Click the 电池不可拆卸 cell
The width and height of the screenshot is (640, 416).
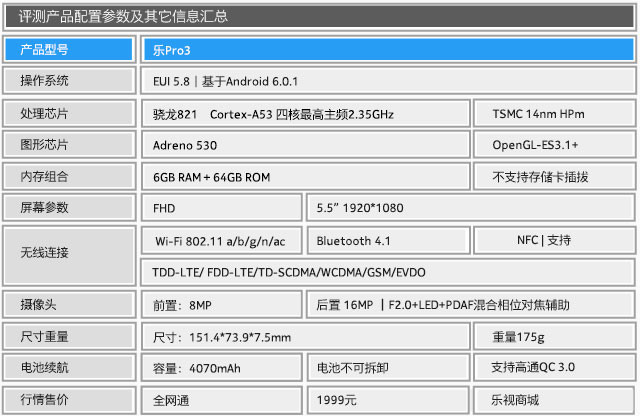coord(388,368)
